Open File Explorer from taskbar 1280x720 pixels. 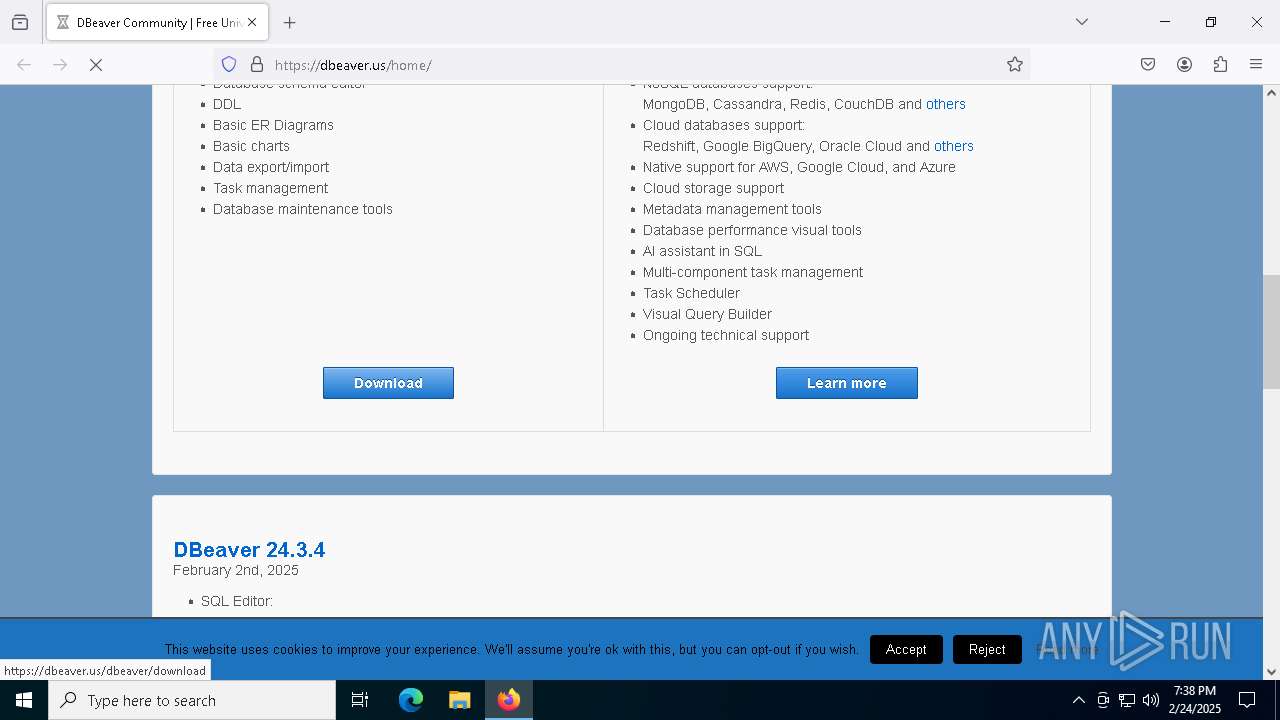point(459,700)
